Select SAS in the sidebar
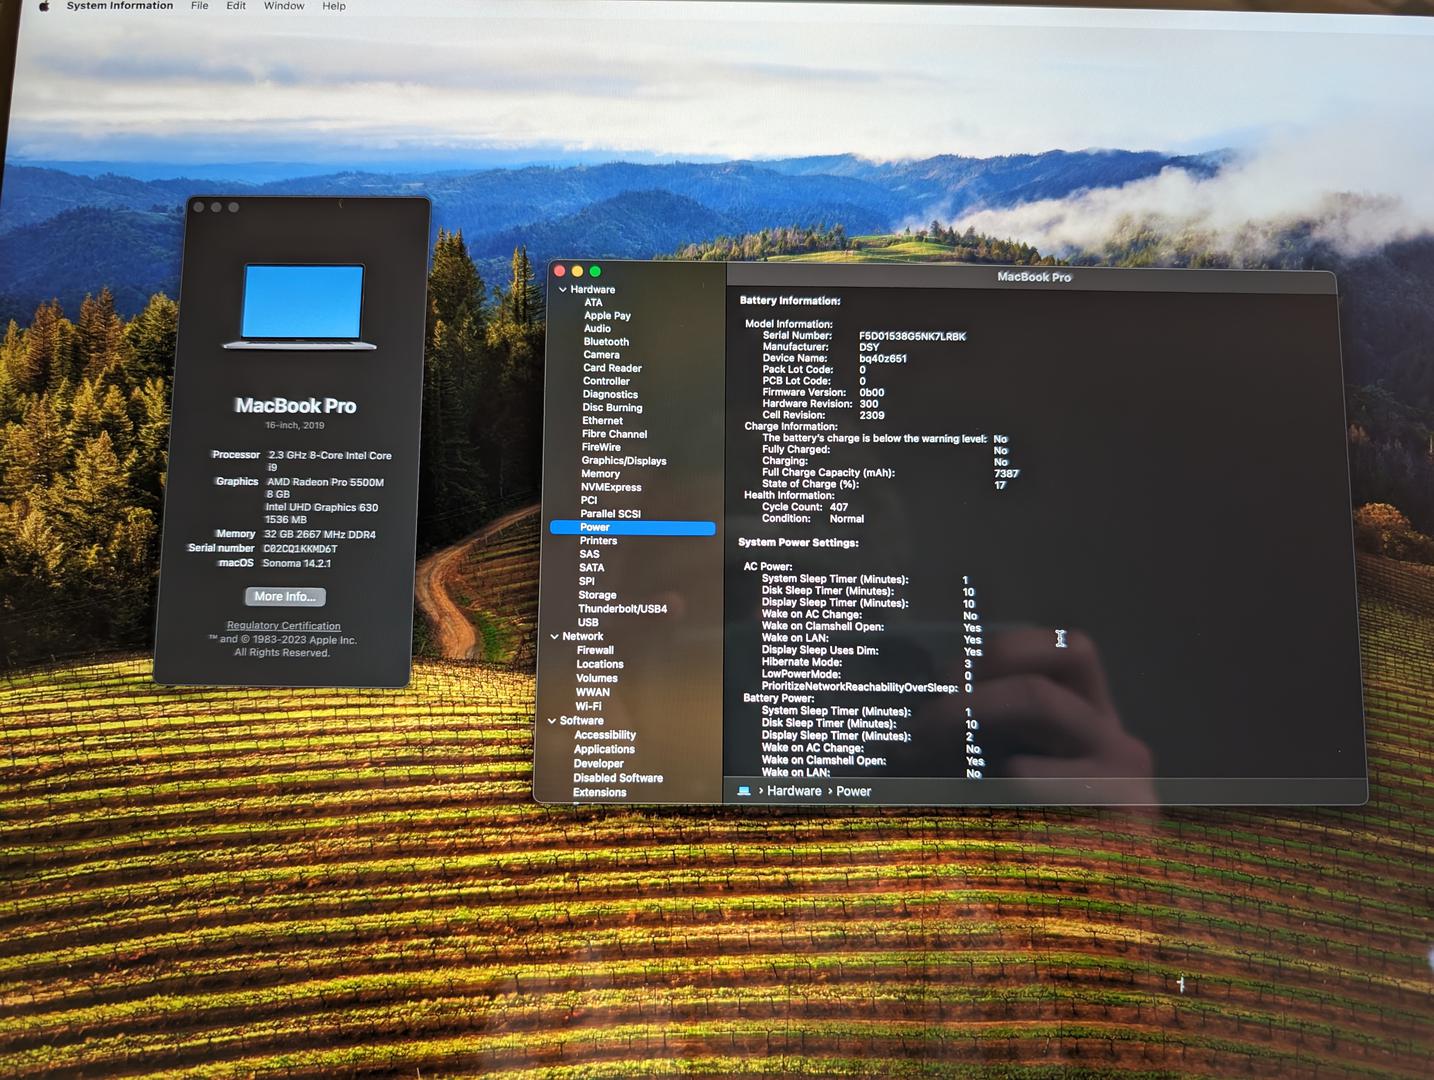This screenshot has width=1434, height=1080. pyautogui.click(x=589, y=554)
